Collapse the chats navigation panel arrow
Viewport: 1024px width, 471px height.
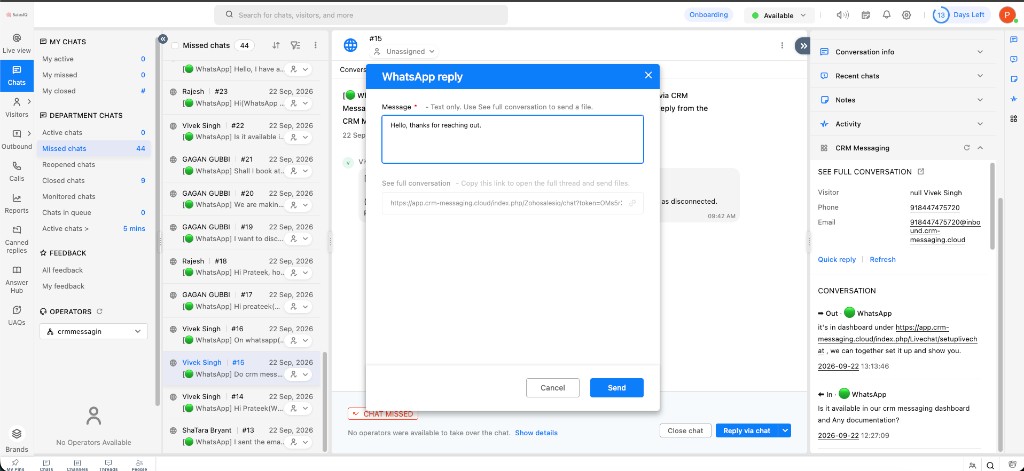[163, 39]
